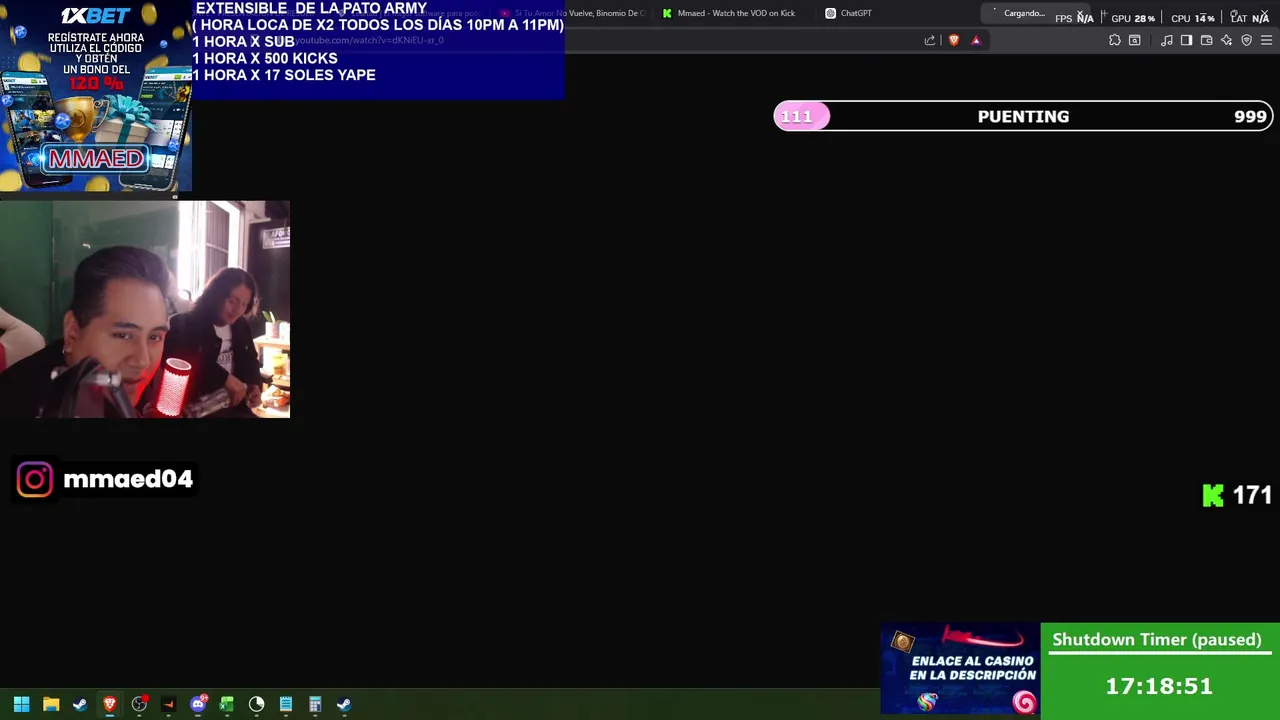1280x720 pixels.
Task: Click the 'EXTENSIBLE DE LA PATO ARMY' heading
Action: [x=311, y=8]
